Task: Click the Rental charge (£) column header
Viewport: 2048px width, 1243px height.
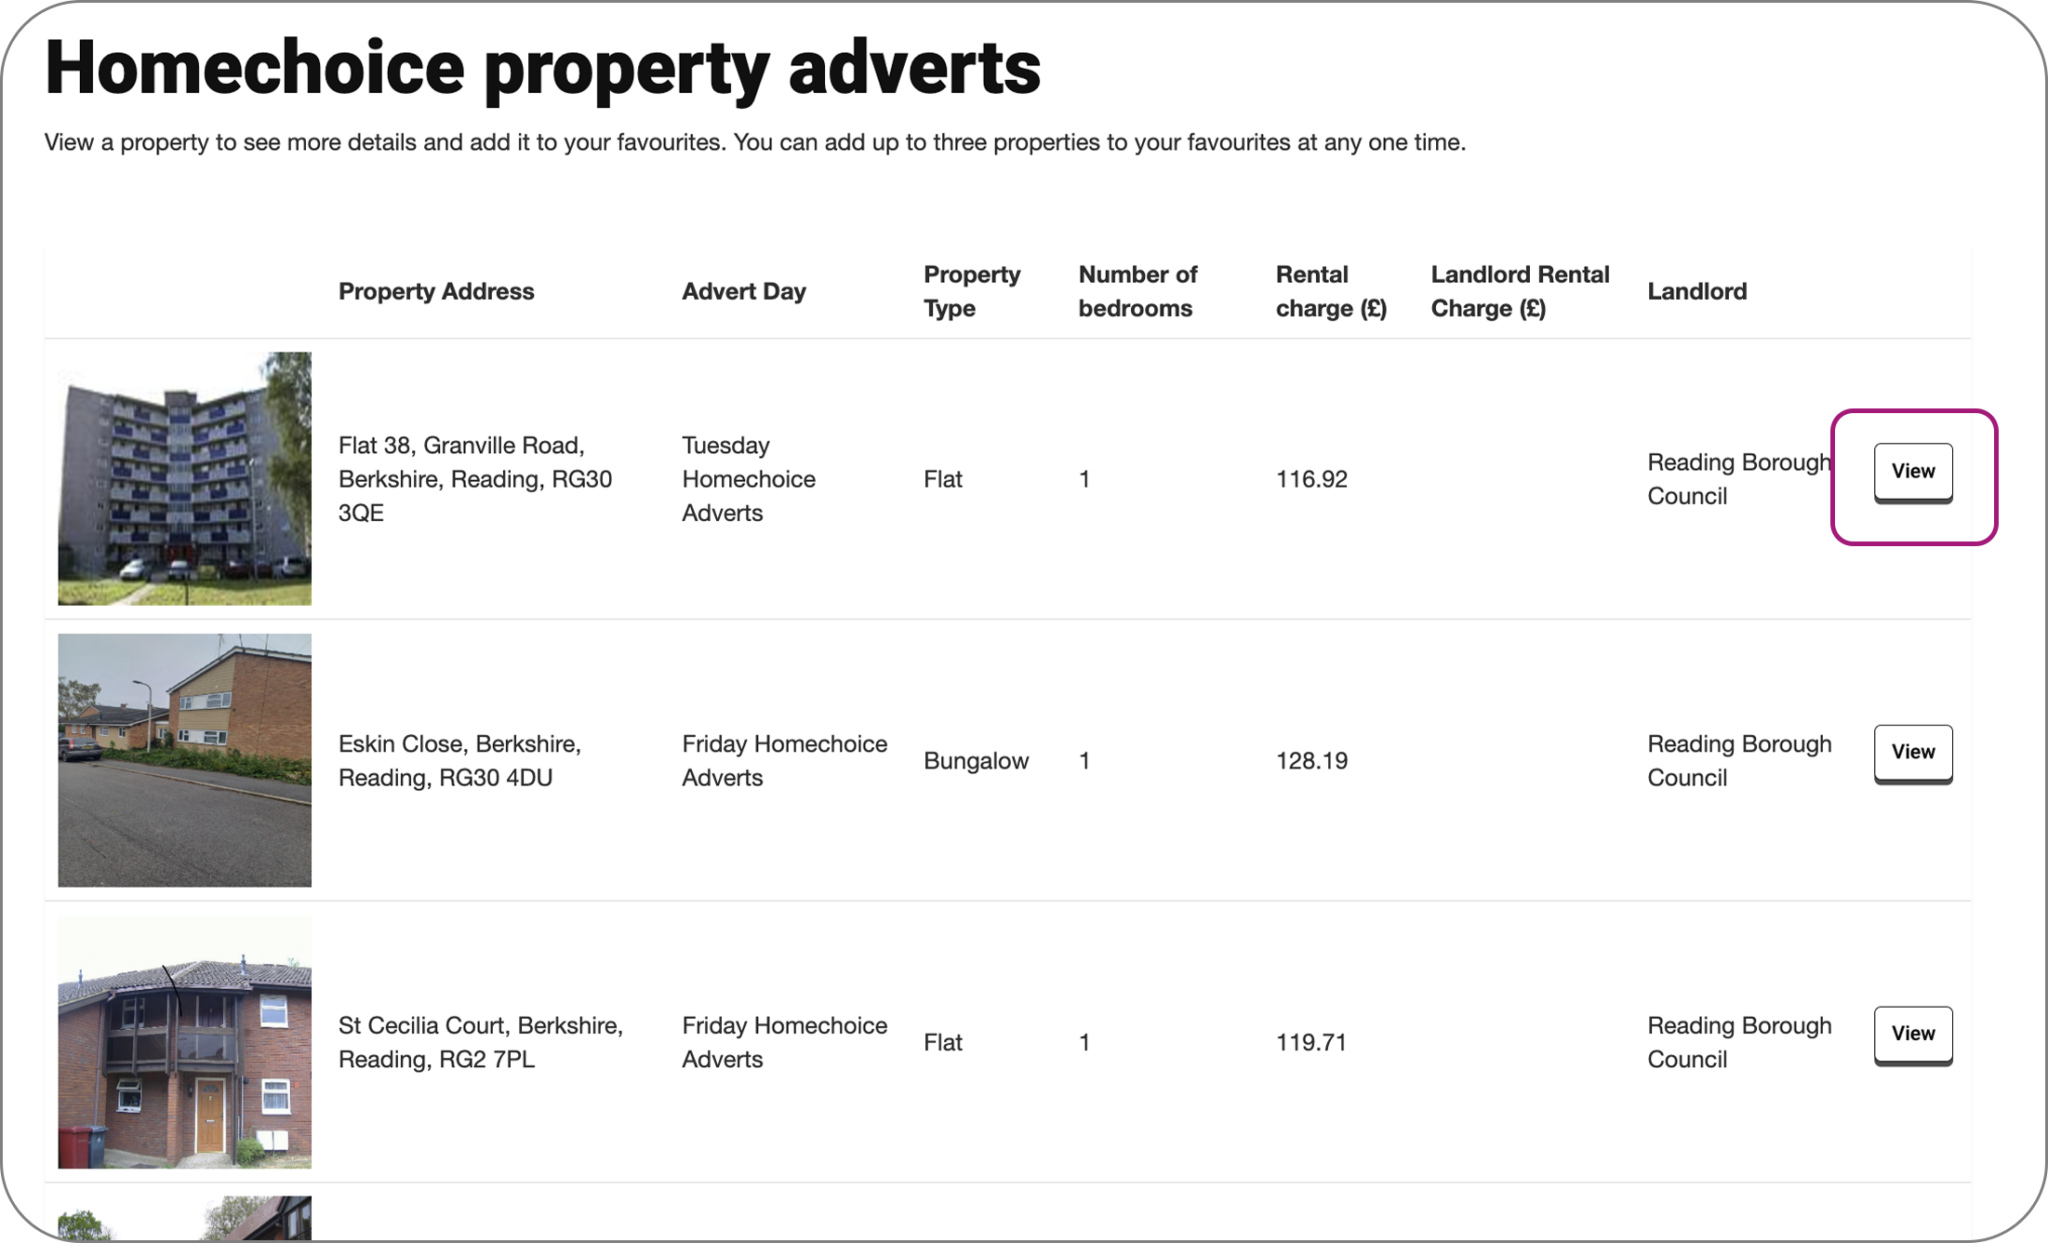Action: click(1330, 291)
